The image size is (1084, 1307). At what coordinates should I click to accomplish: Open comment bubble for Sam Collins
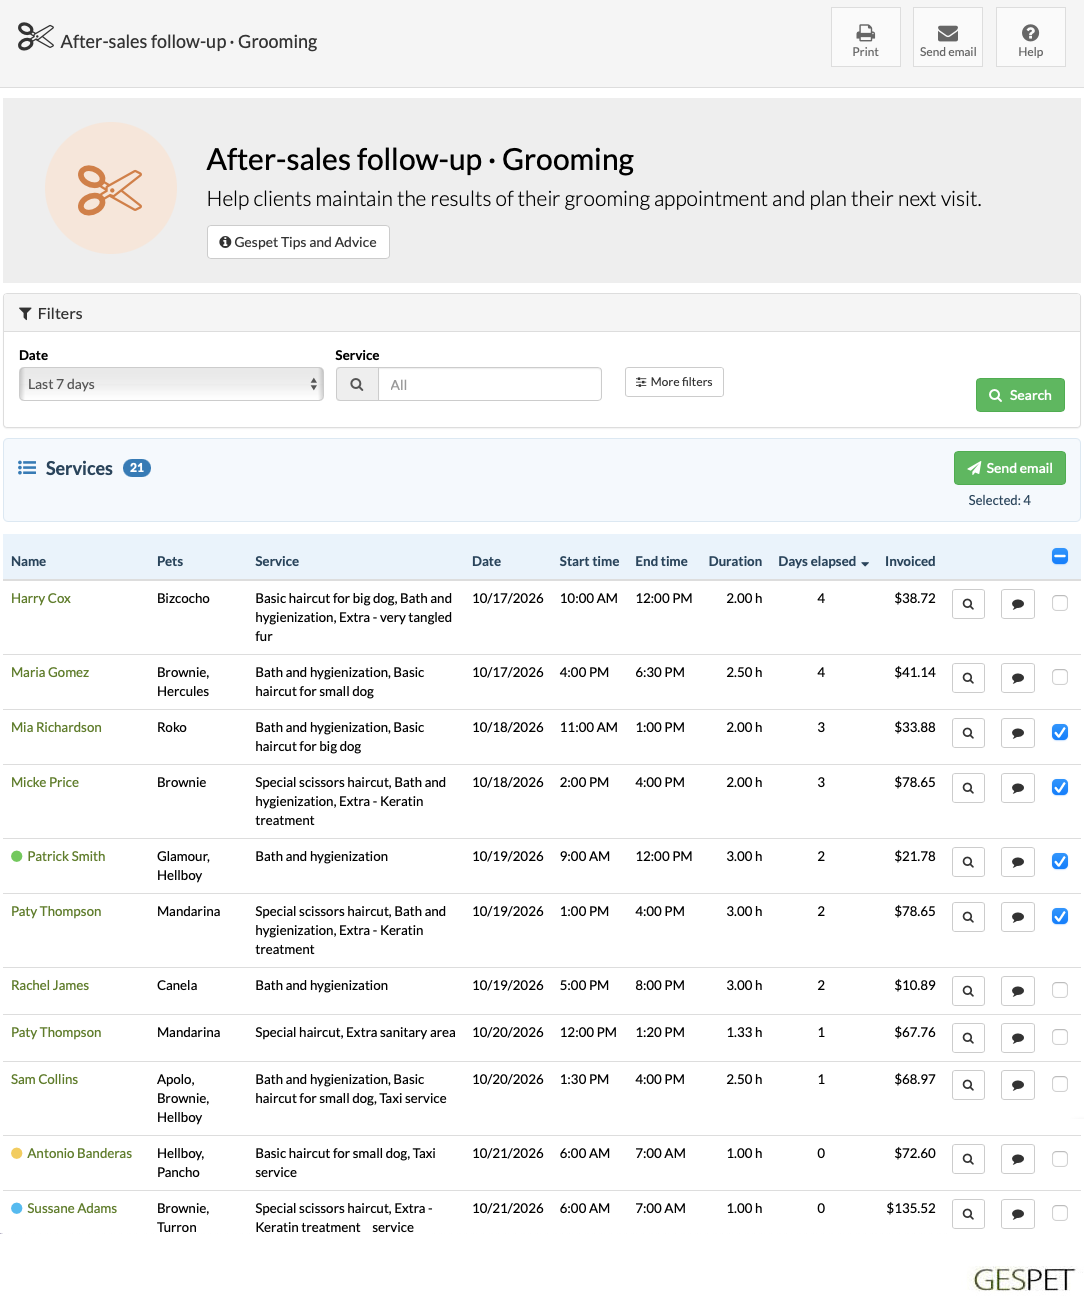point(1018,1085)
